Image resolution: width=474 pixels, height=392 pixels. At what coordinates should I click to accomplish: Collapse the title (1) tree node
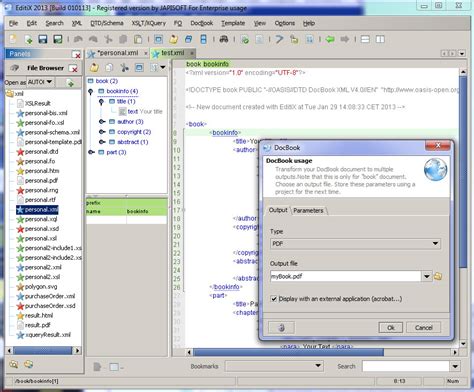pos(101,102)
